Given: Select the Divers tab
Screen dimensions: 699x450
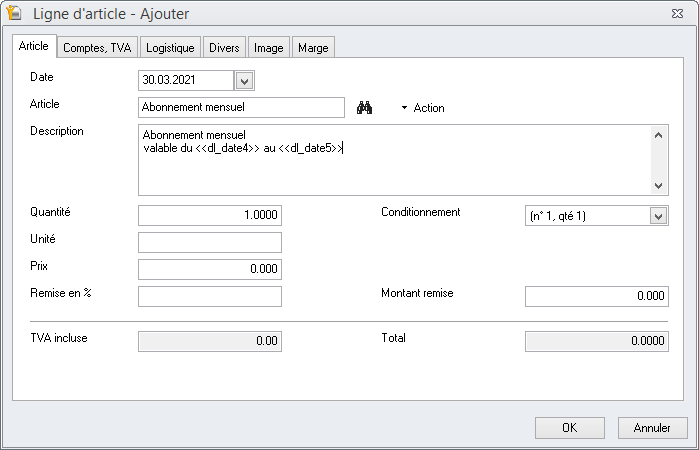Looking at the screenshot, I should 224,48.
